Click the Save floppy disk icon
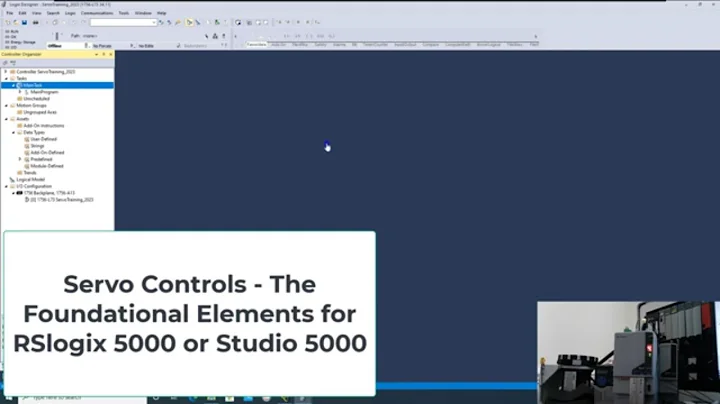 [x=24, y=22]
